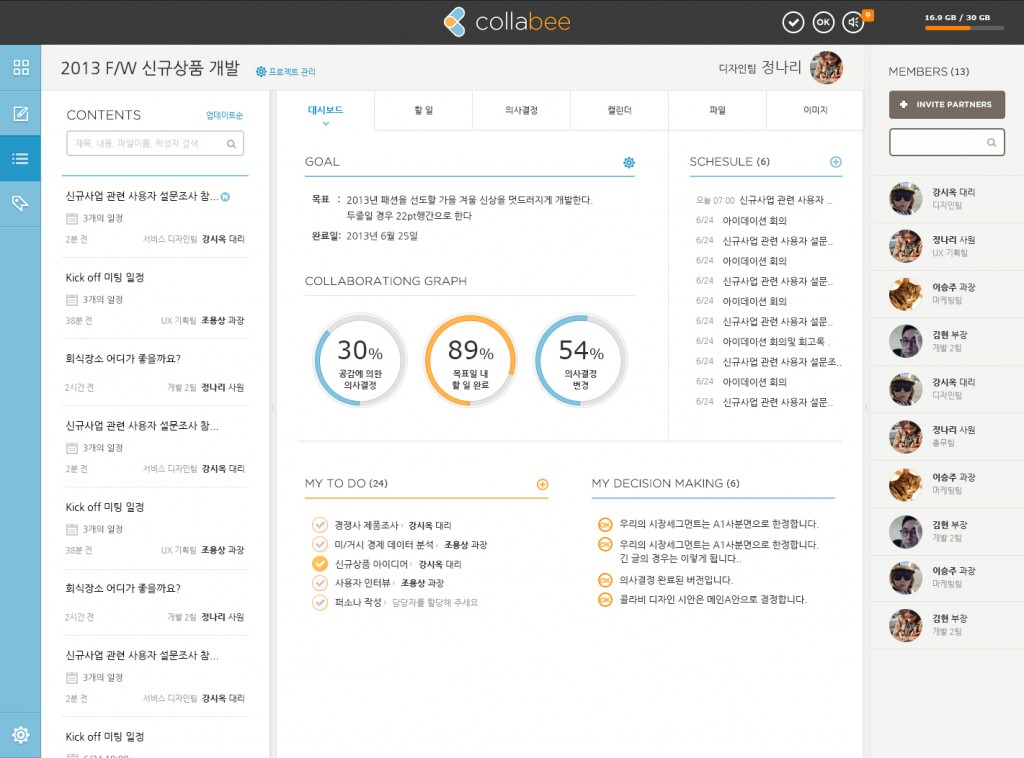1024x758 pixels.
Task: Open the 업데이트순 sort dropdown
Action: [x=224, y=115]
